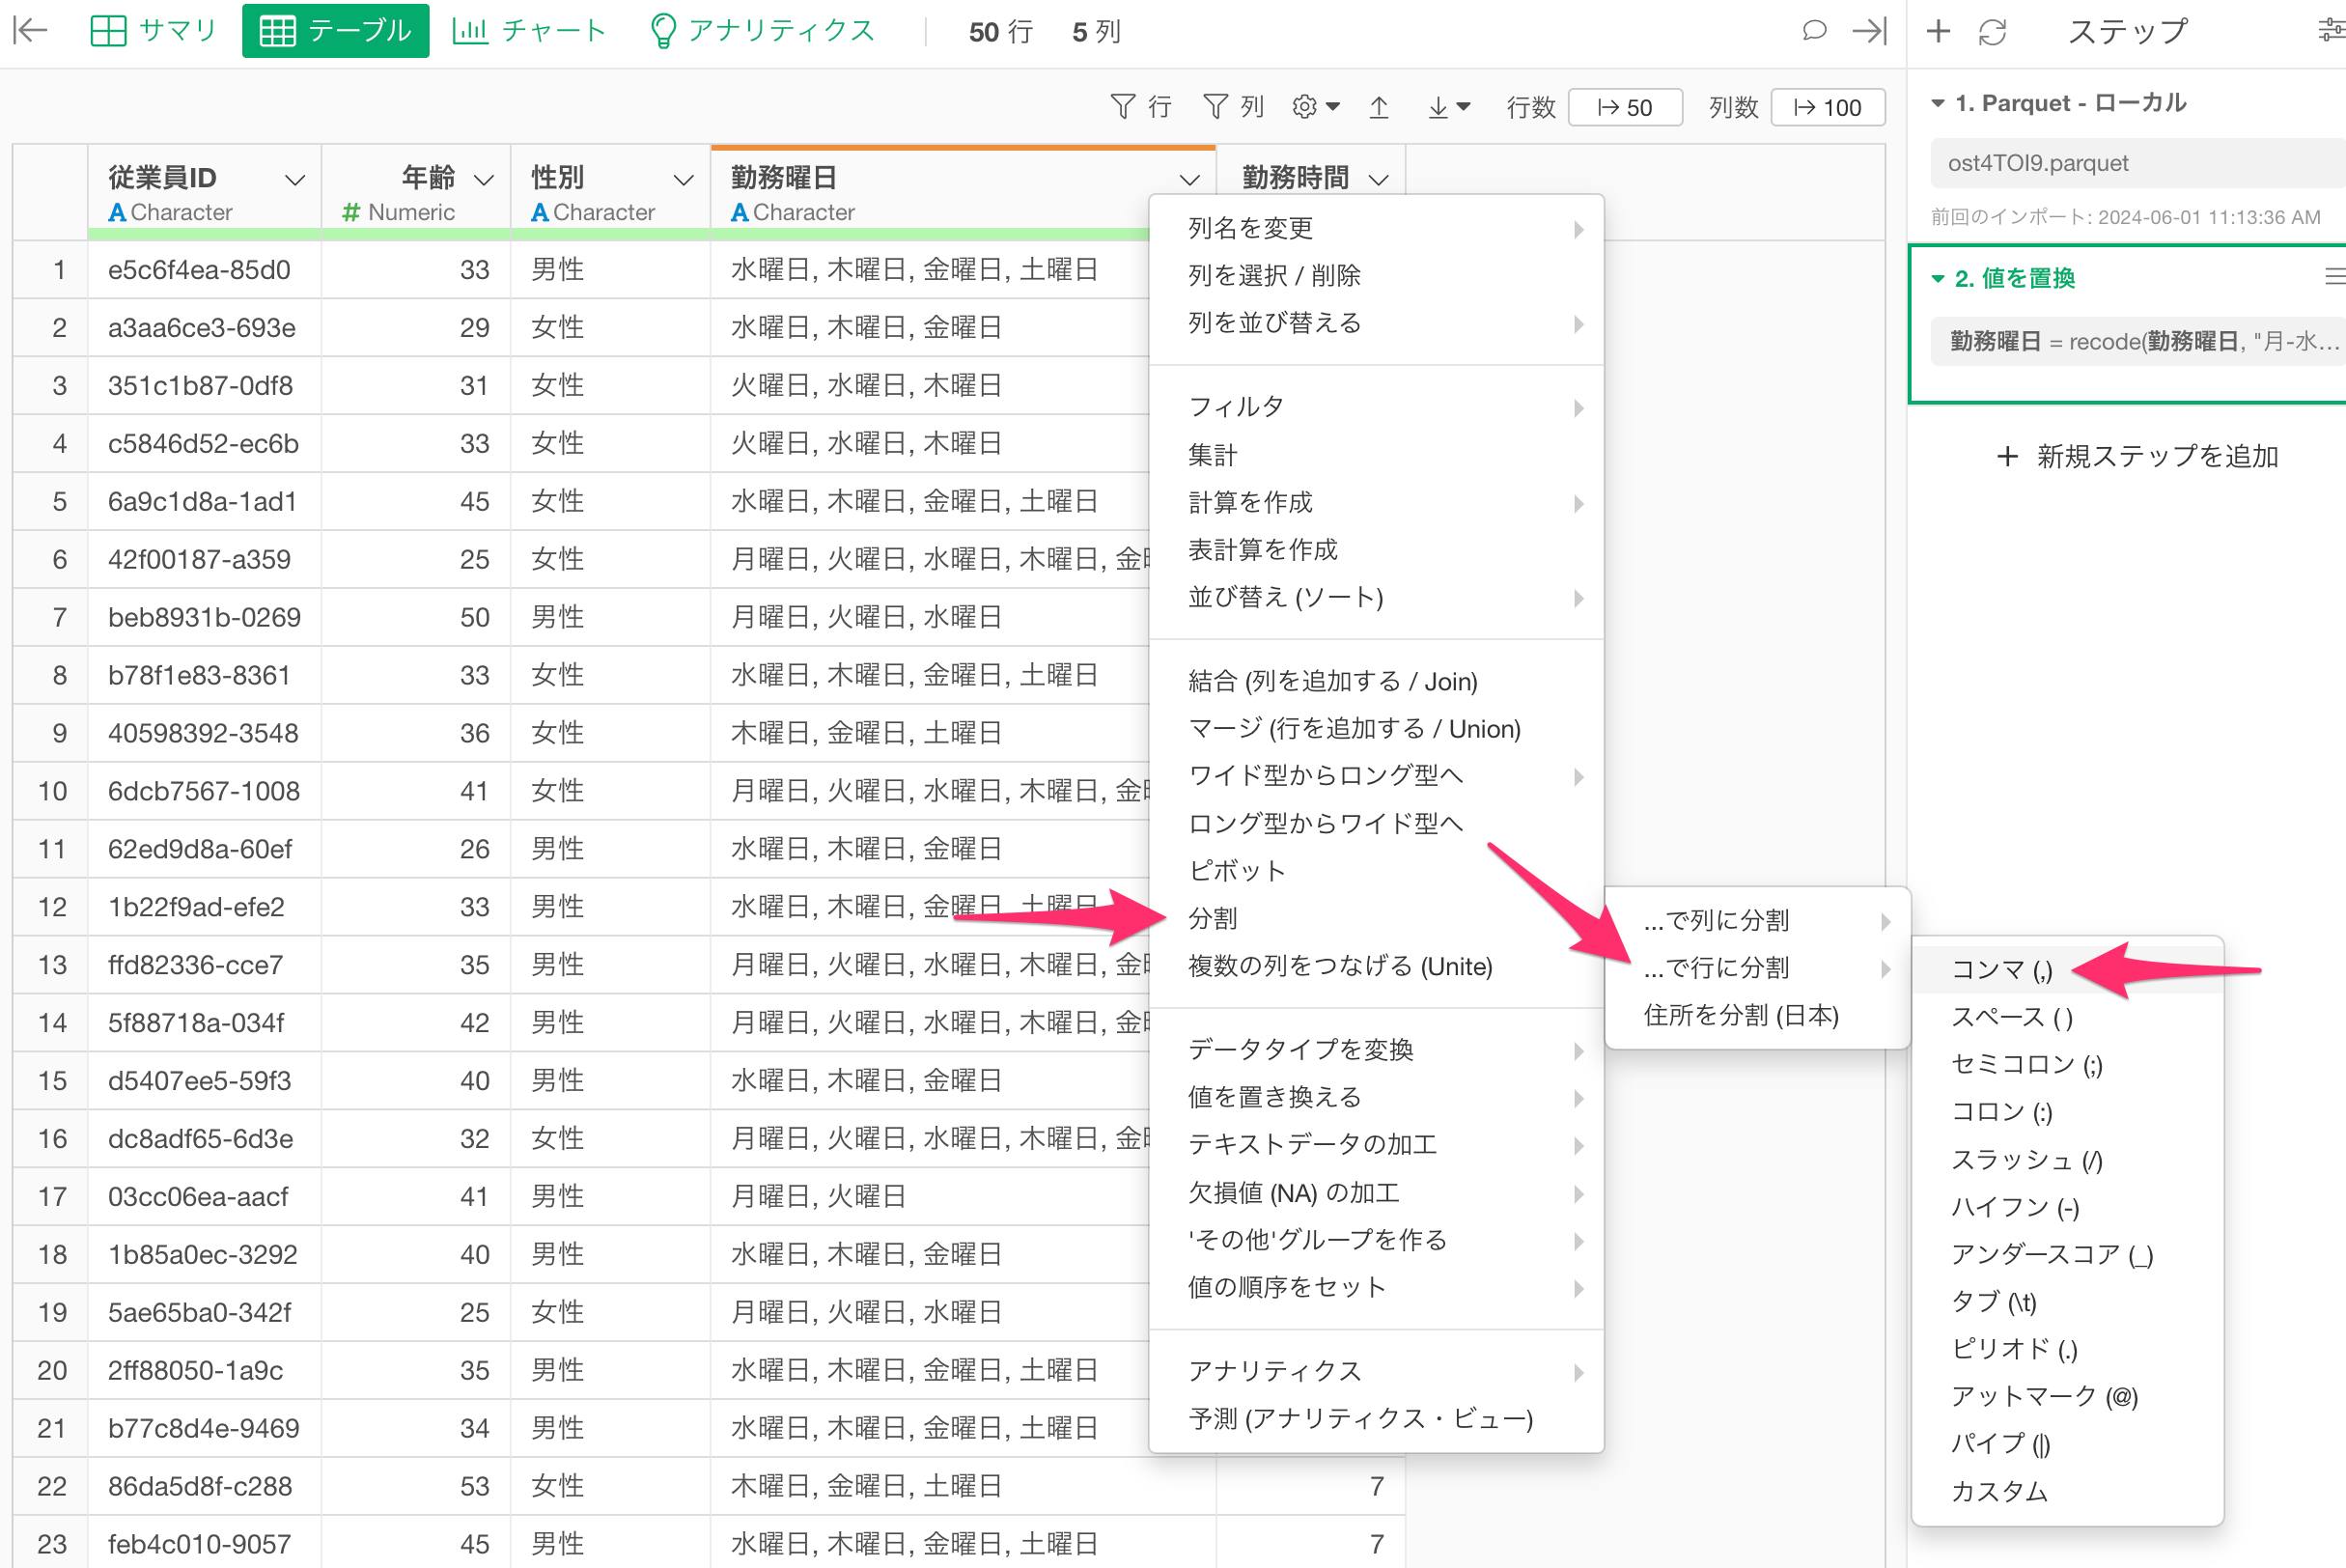Open the 値を置き換える submenu
Screen dimensions: 2346x1568
pyautogui.click(x=1377, y=1098)
